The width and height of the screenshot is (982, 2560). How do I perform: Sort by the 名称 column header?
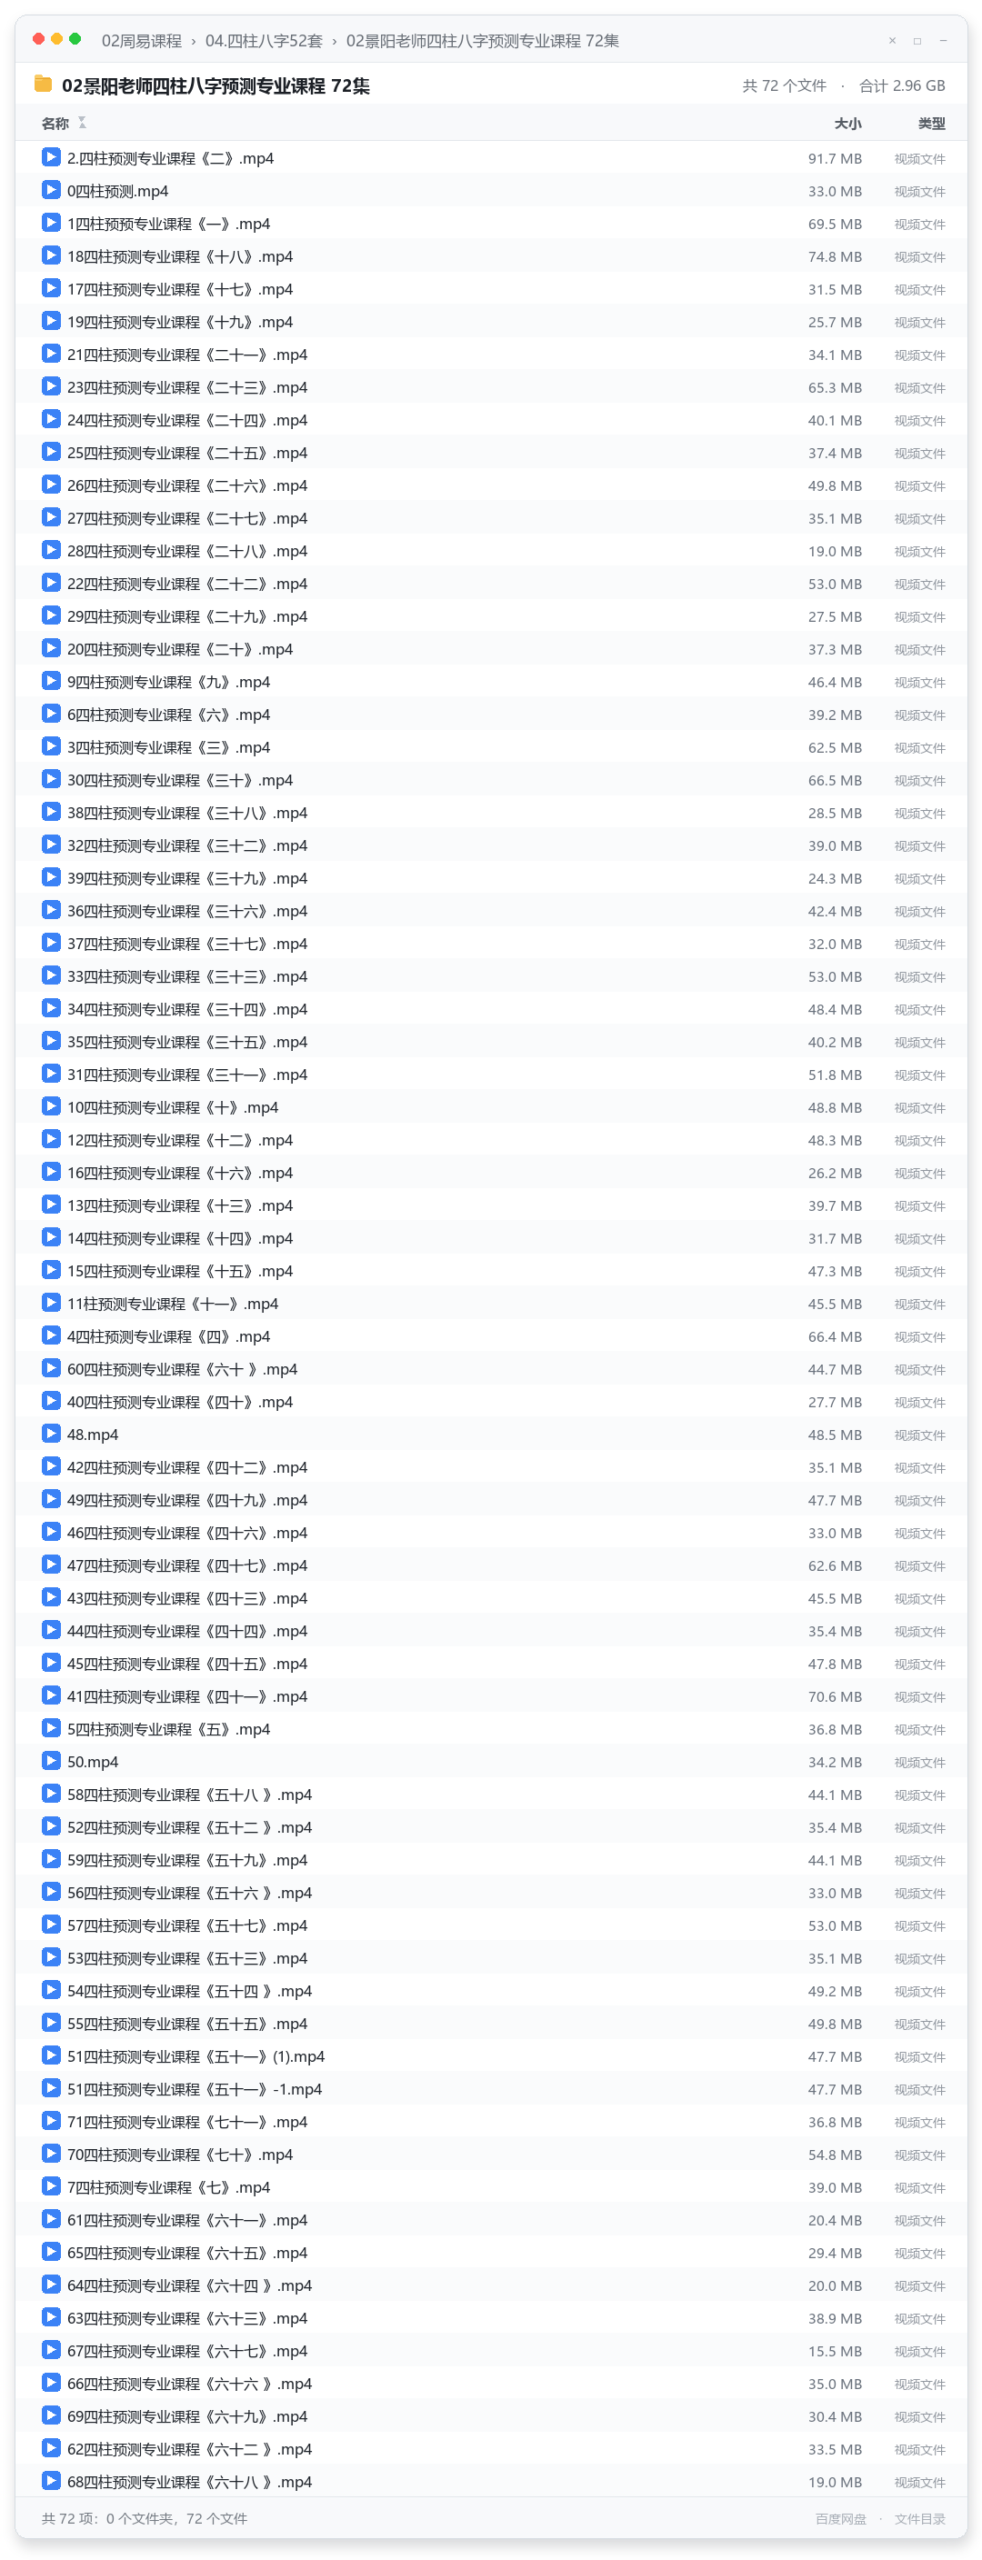click(x=55, y=124)
